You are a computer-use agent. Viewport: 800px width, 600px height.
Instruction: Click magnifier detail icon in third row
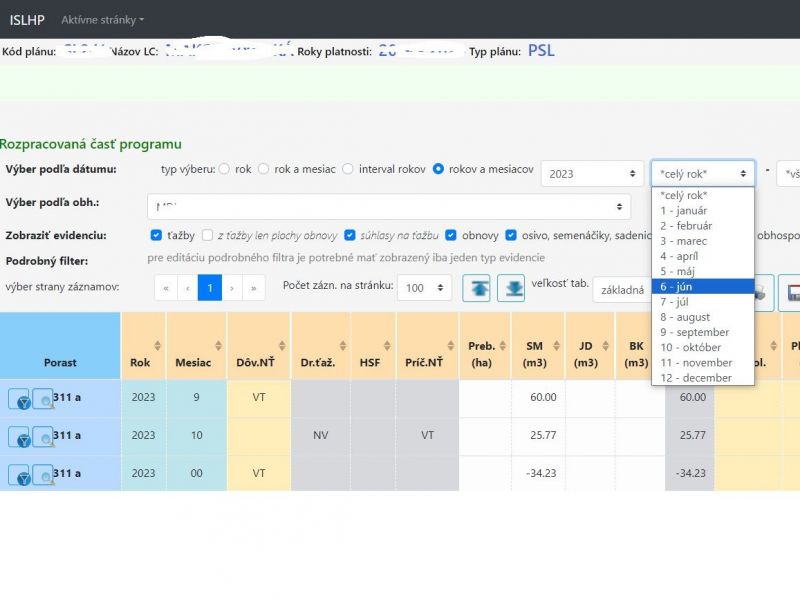pyautogui.click(x=42, y=474)
